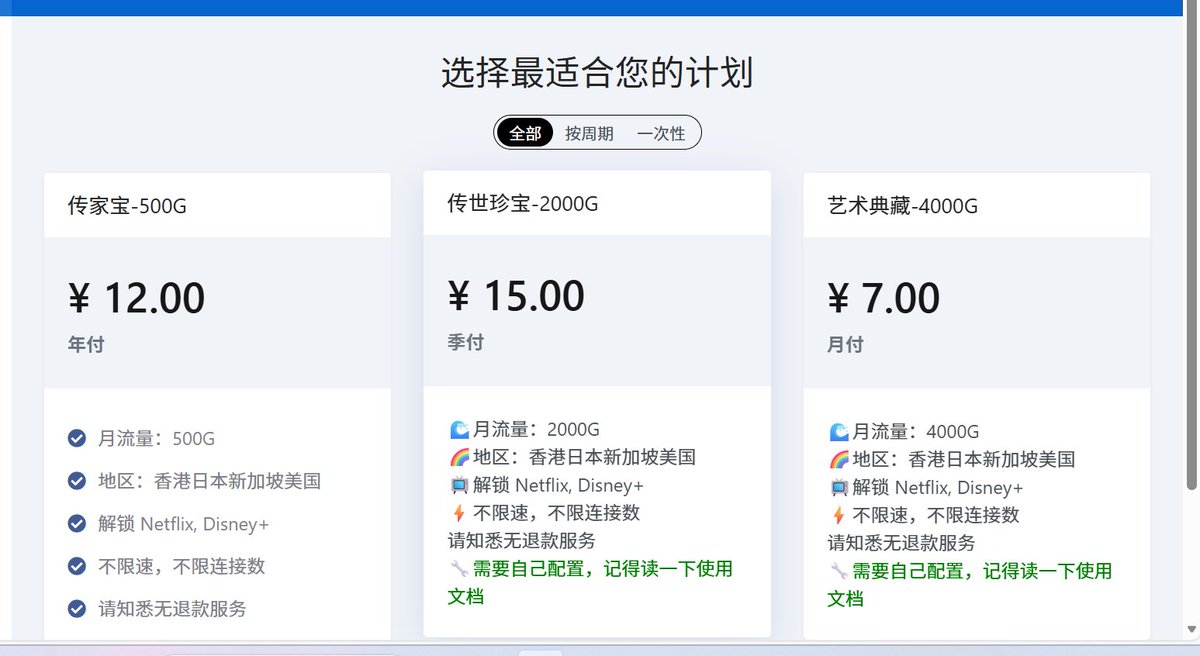
Task: Click check icon beside 解锁 Netflix in 传家宝 card
Action: coord(77,523)
